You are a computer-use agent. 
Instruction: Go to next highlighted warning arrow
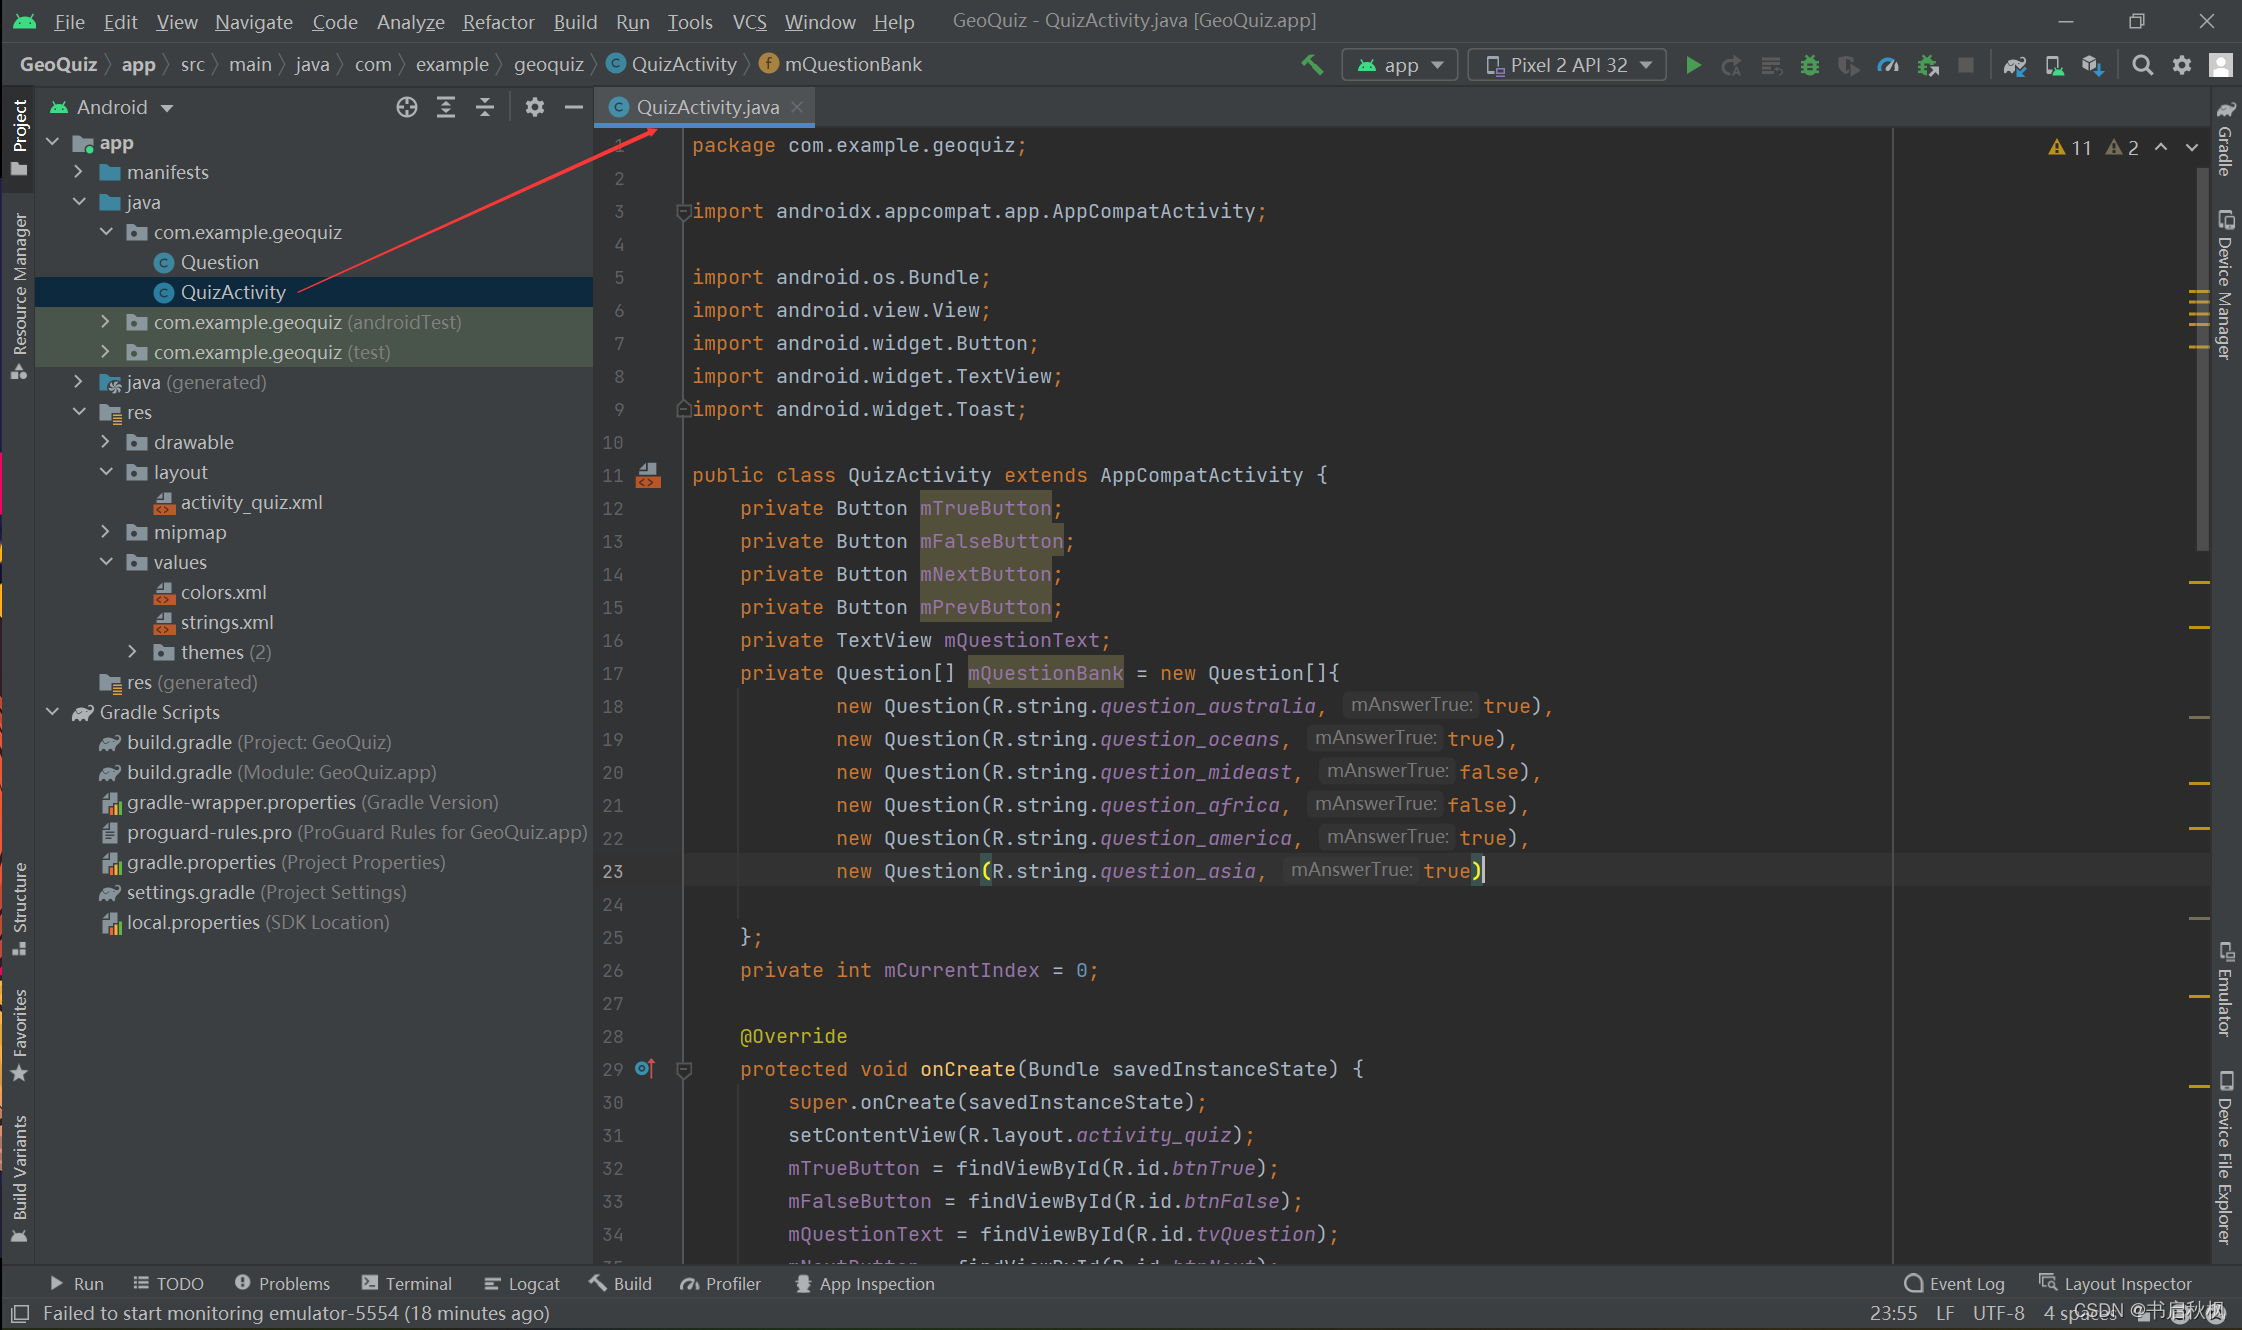tap(2192, 148)
